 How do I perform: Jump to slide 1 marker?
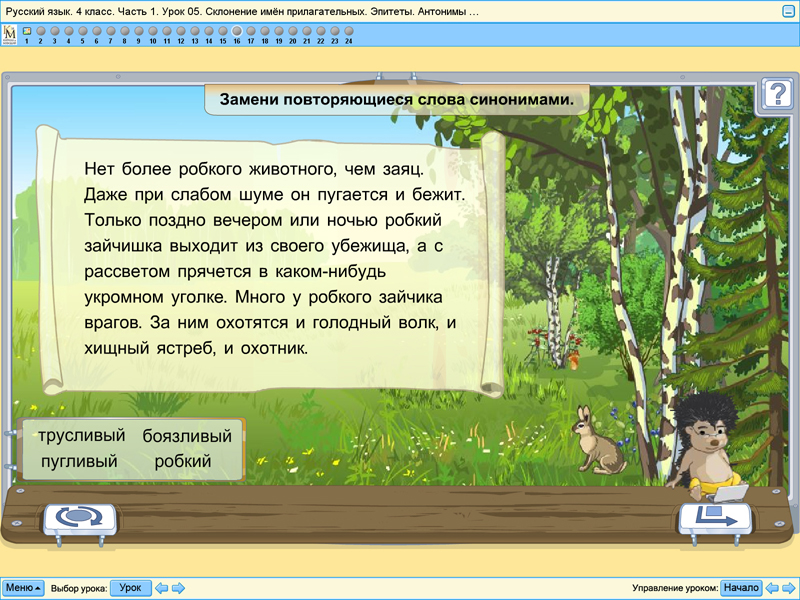click(x=26, y=32)
